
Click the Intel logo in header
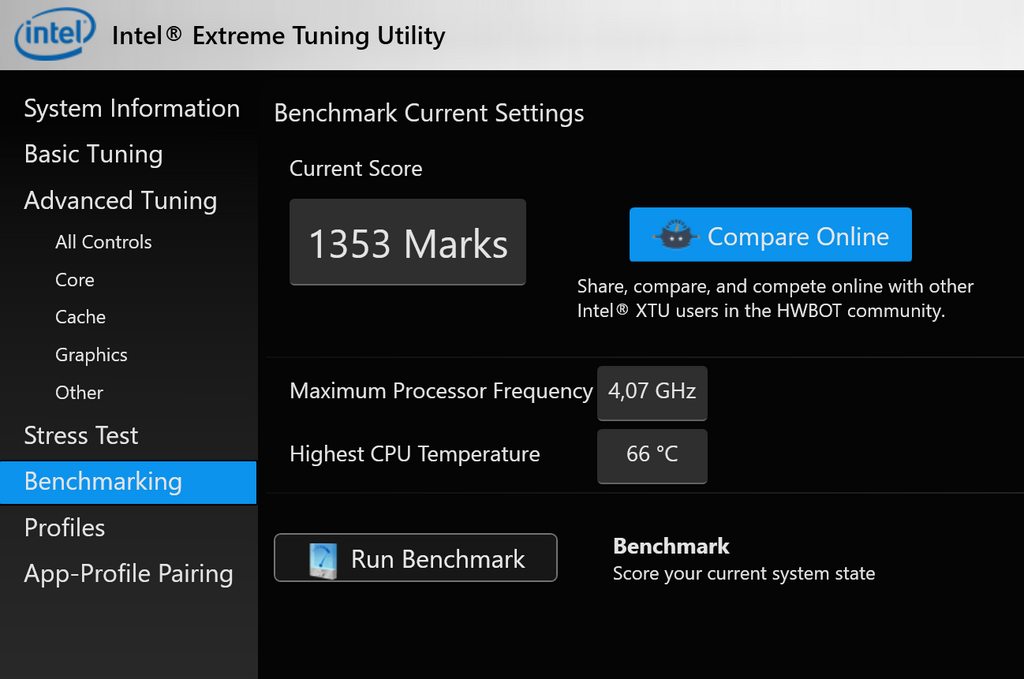tap(55, 33)
